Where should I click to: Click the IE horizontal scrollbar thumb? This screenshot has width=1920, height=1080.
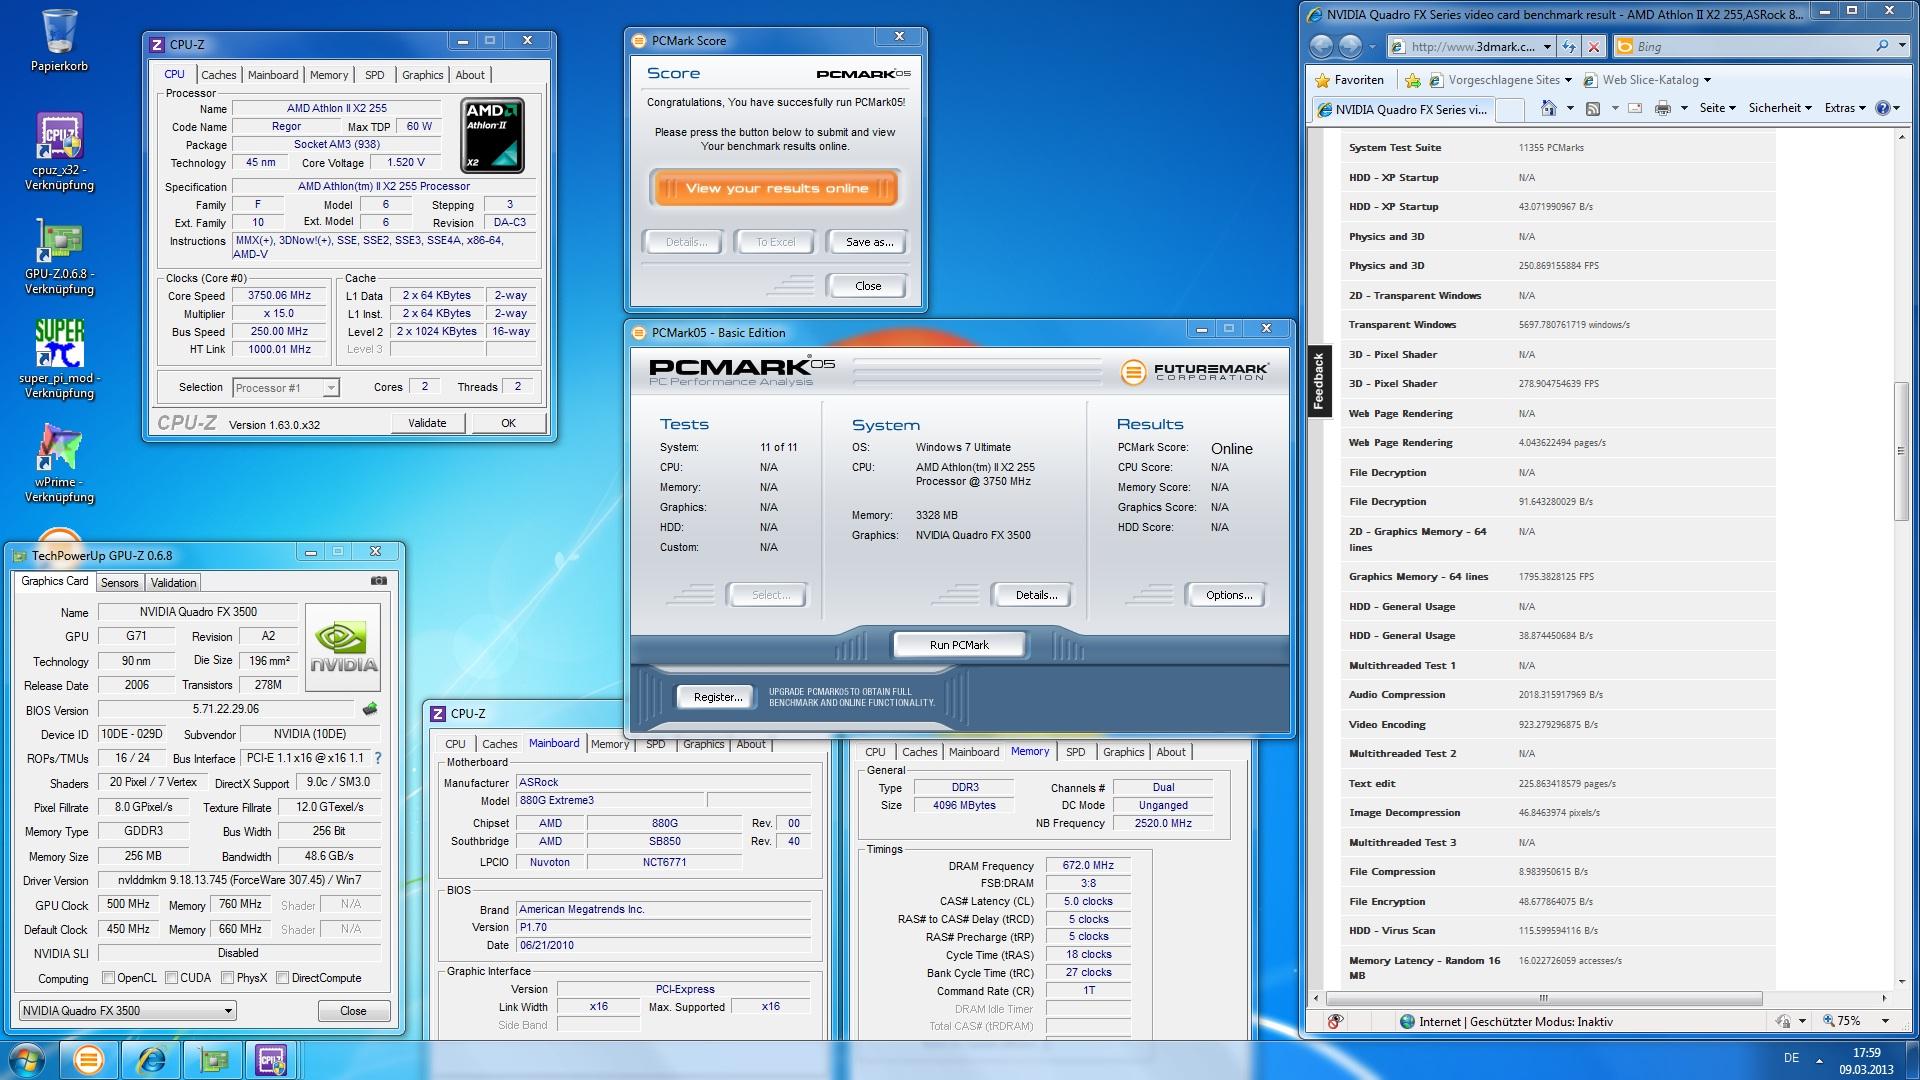pyautogui.click(x=1543, y=998)
